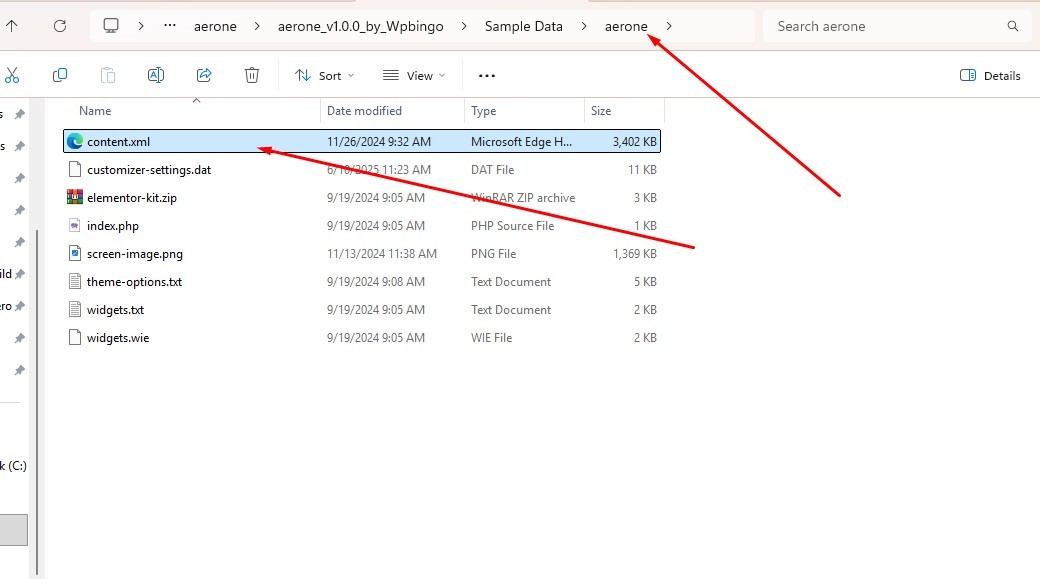The image size is (1040, 579).
Task: Click the file icon of widgets.wie
Action: coord(75,337)
